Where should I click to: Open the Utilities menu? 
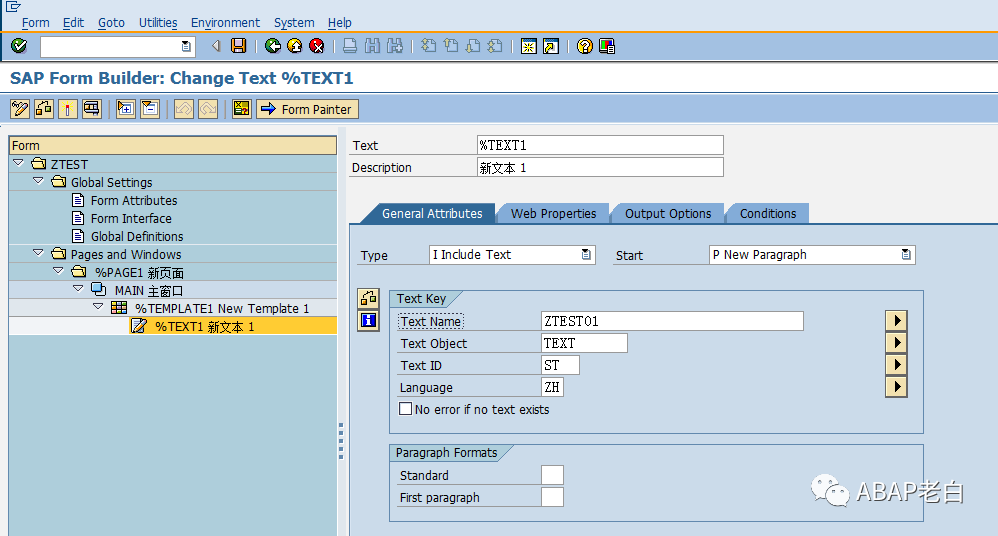tap(158, 22)
